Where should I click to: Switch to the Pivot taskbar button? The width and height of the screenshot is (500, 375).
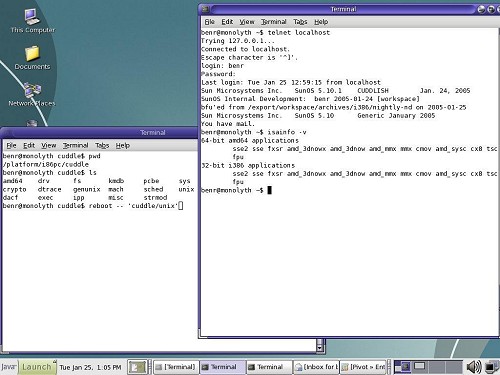coord(363,367)
